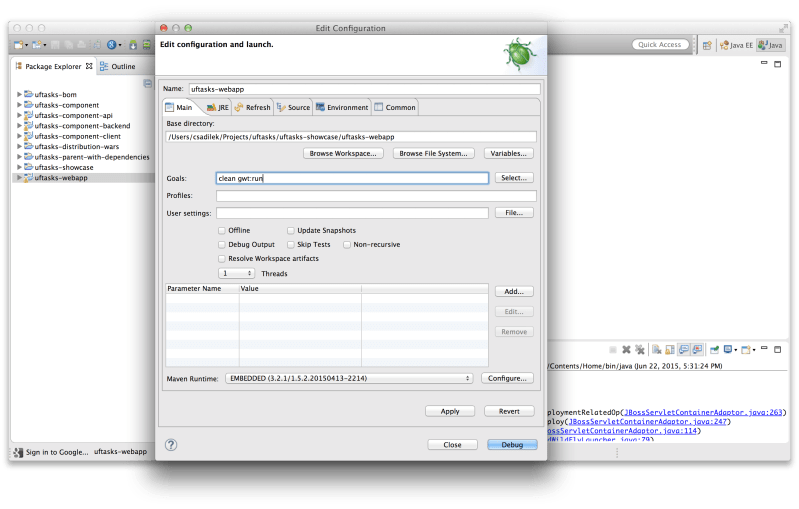Image resolution: width=799 pixels, height=509 pixels.
Task: Click the Apply button
Action: point(450,411)
